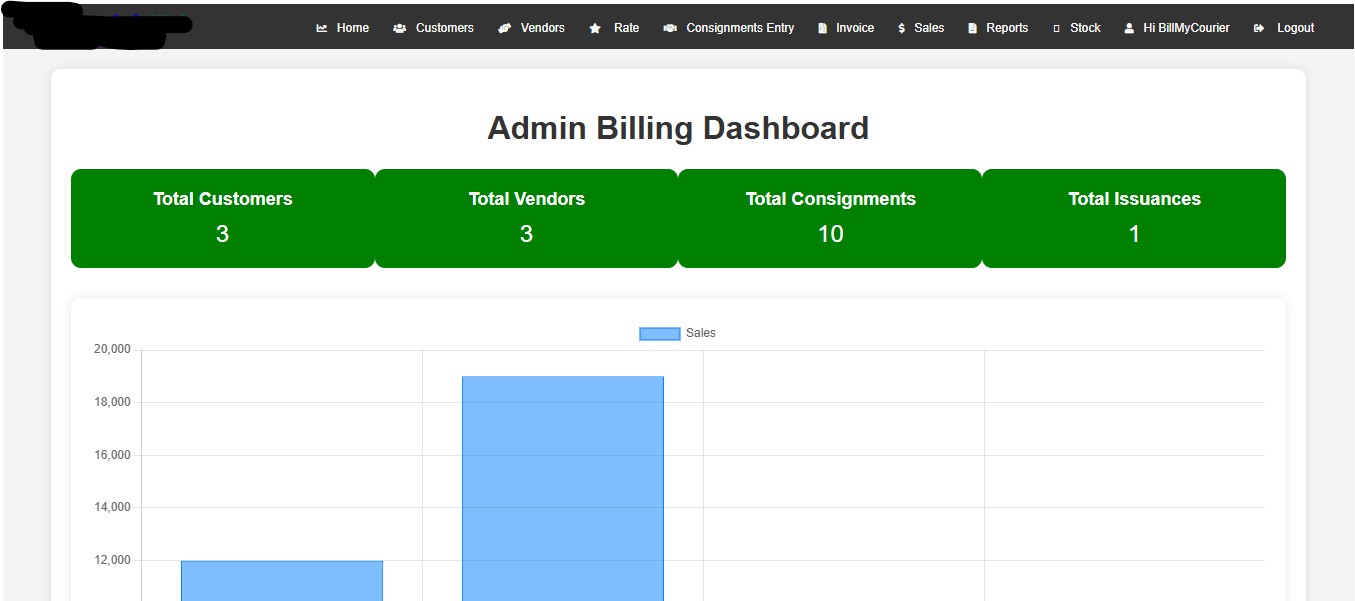Click the Stock box icon
Image resolution: width=1355 pixels, height=601 pixels.
point(1056,28)
